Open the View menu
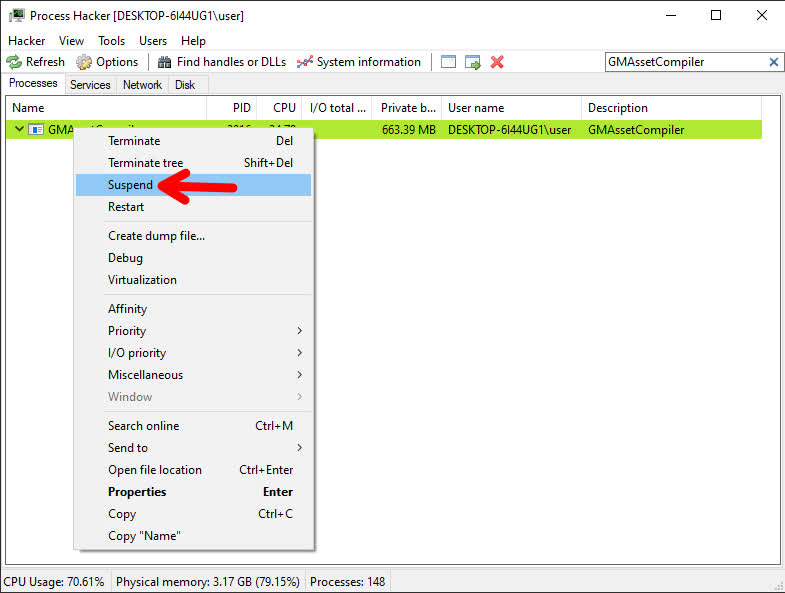Screen dimensions: 785x593 click(x=71, y=41)
